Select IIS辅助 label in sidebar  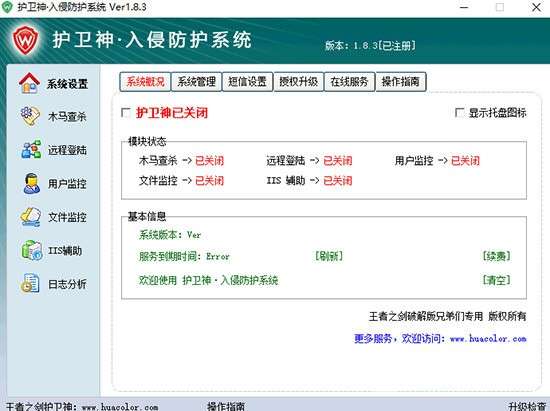(x=65, y=250)
